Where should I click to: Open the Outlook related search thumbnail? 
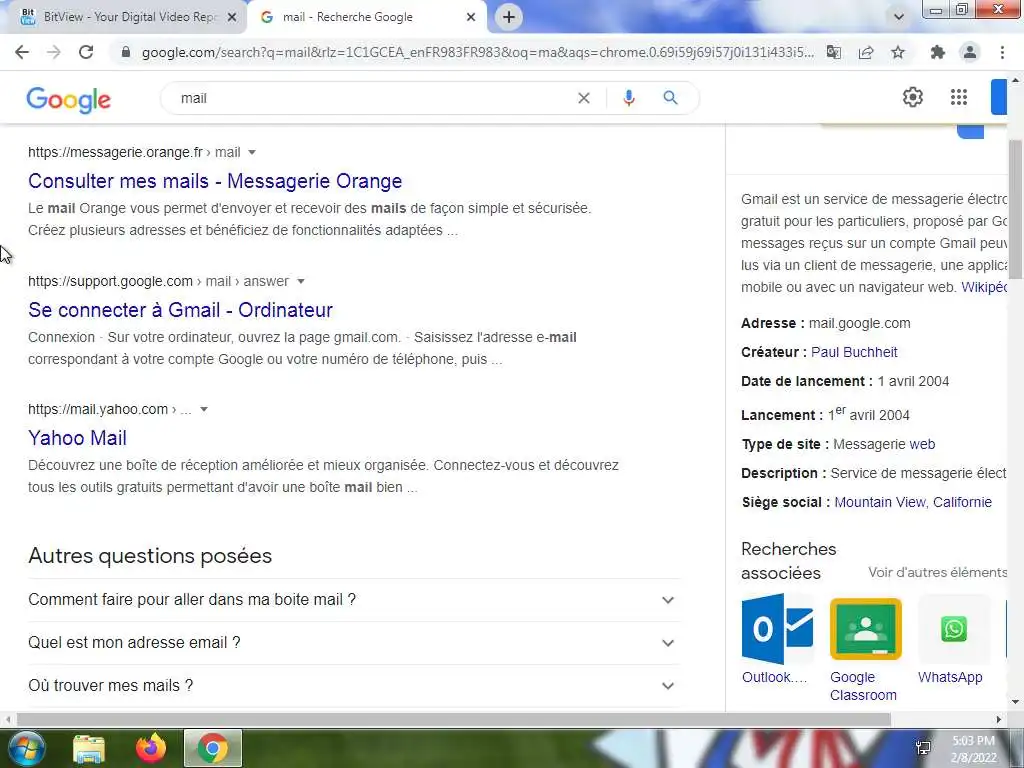tap(777, 629)
